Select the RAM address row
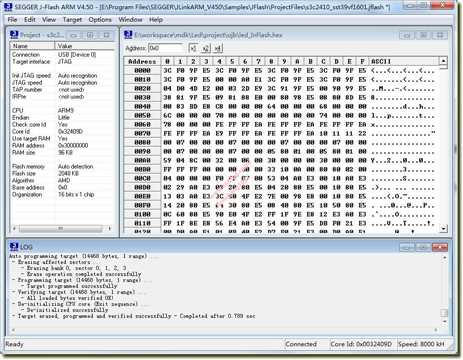The width and height of the screenshot is (463, 360). click(62, 145)
